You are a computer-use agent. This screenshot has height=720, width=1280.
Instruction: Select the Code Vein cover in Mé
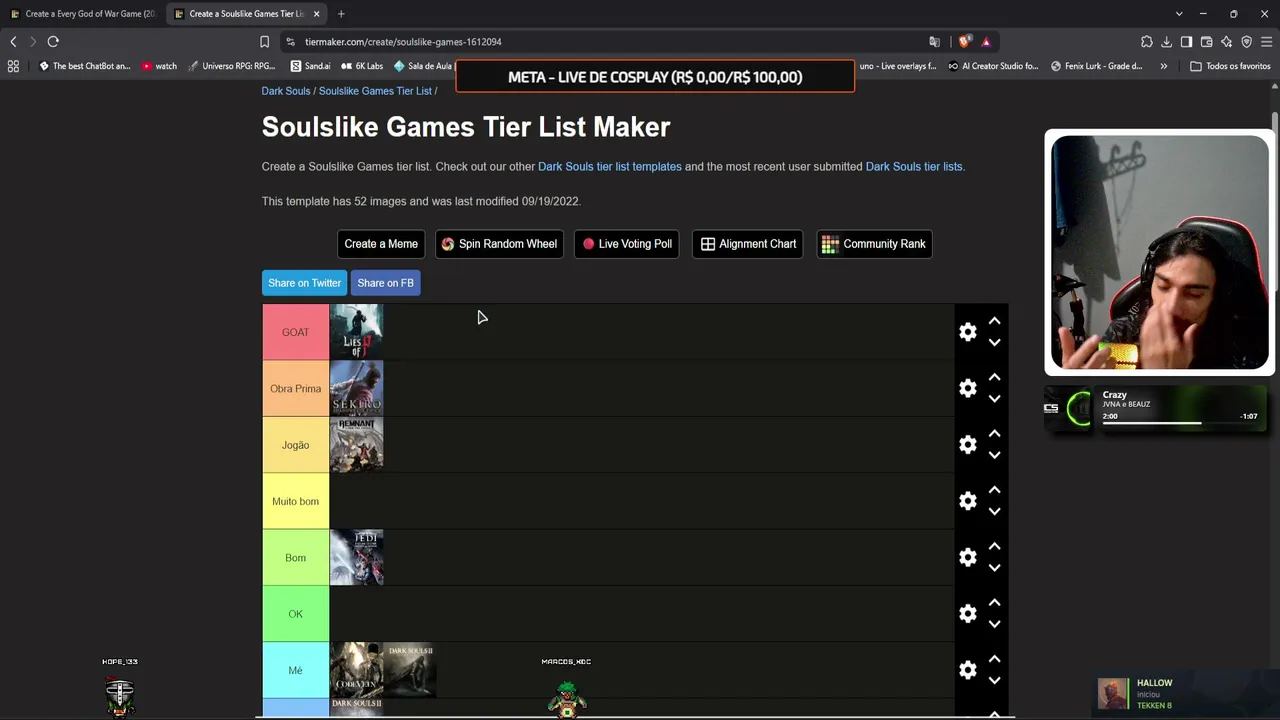[356, 670]
